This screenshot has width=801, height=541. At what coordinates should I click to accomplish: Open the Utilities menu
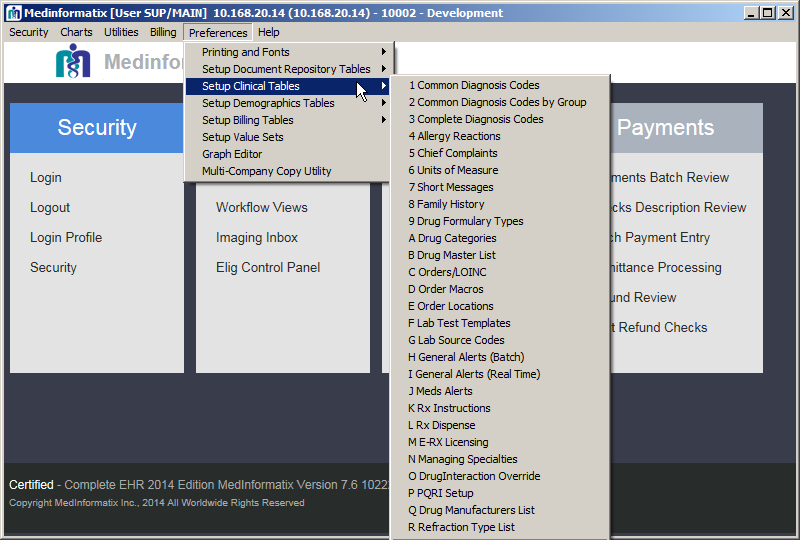tap(121, 32)
